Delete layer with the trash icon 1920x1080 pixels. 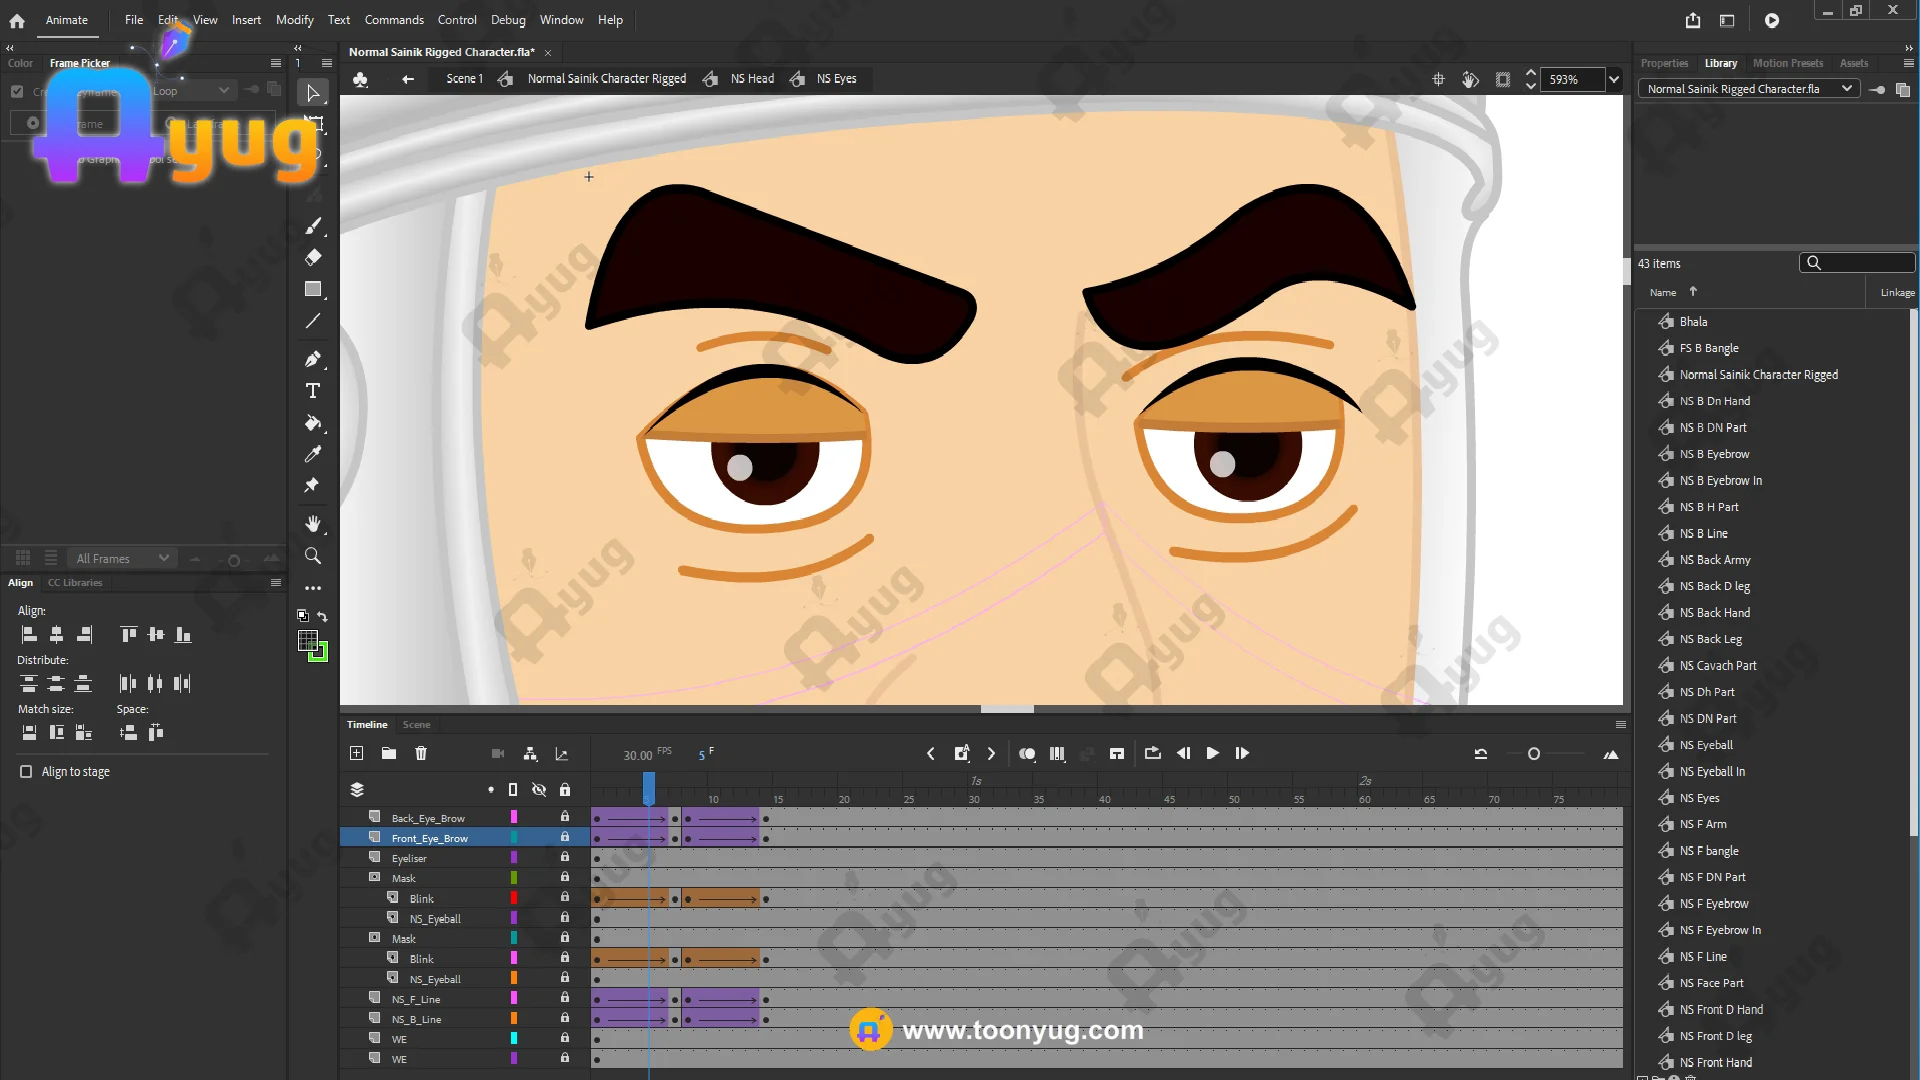click(421, 754)
